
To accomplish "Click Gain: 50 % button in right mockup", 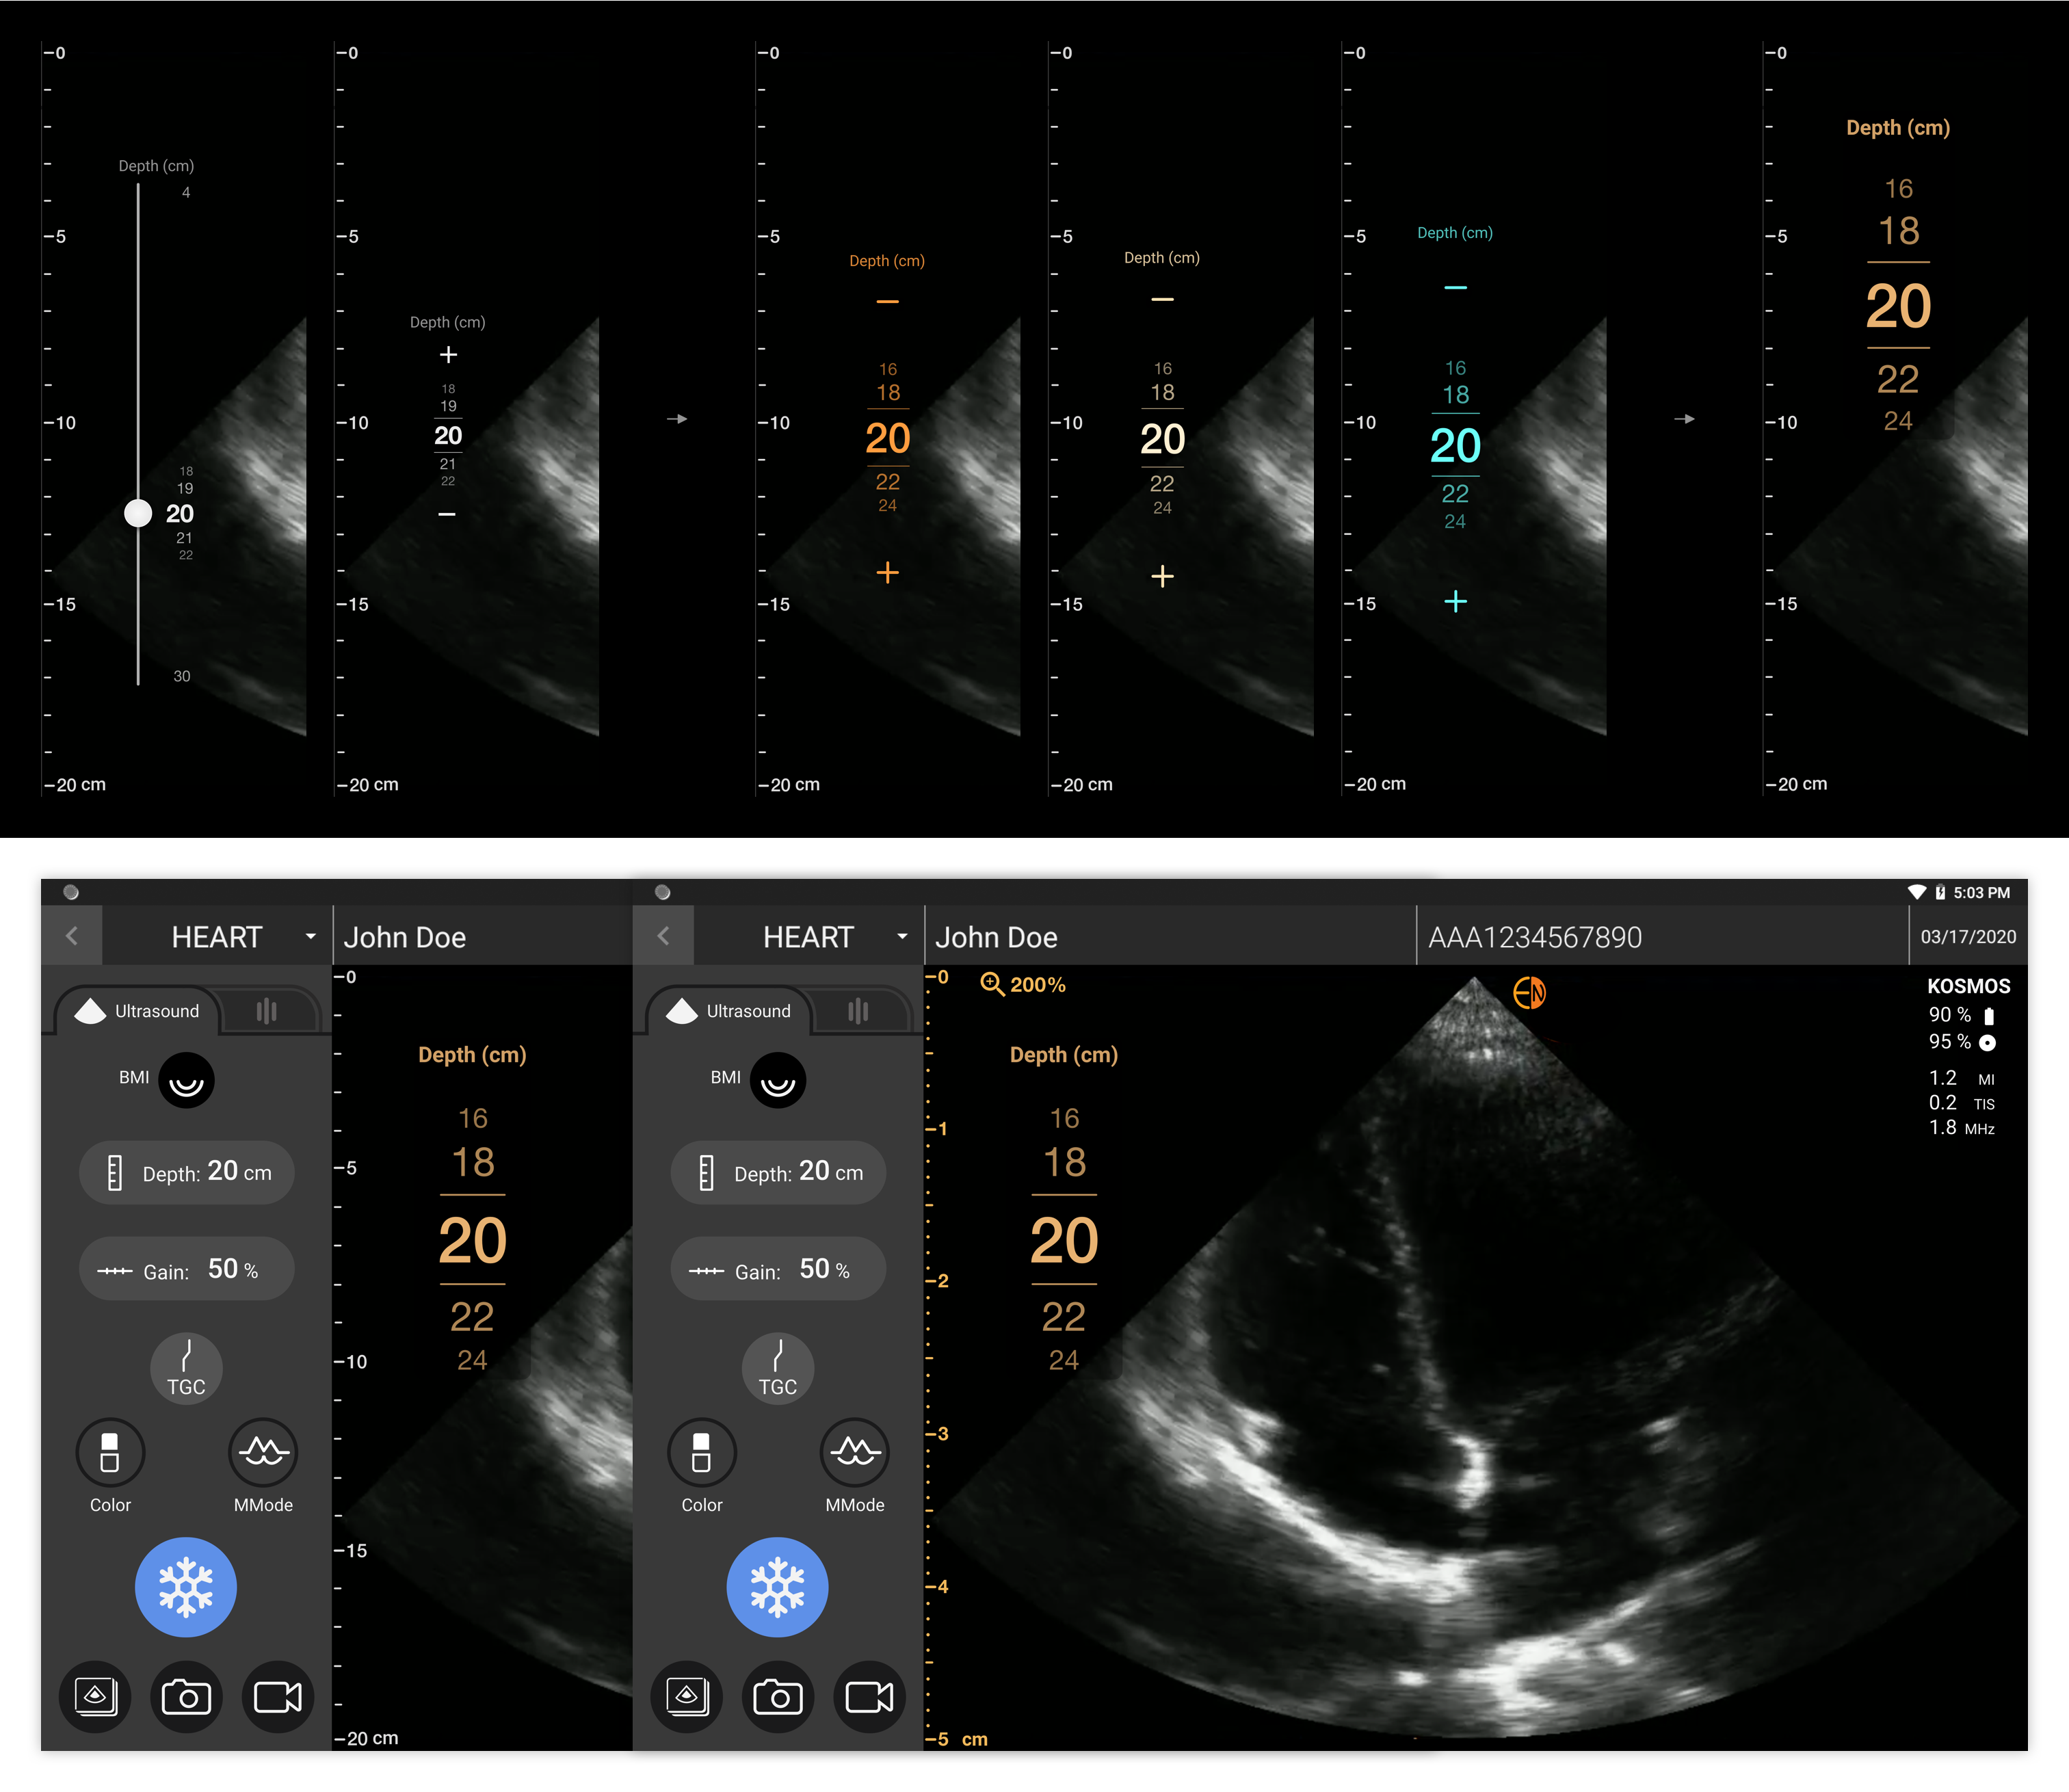I will click(x=777, y=1269).
